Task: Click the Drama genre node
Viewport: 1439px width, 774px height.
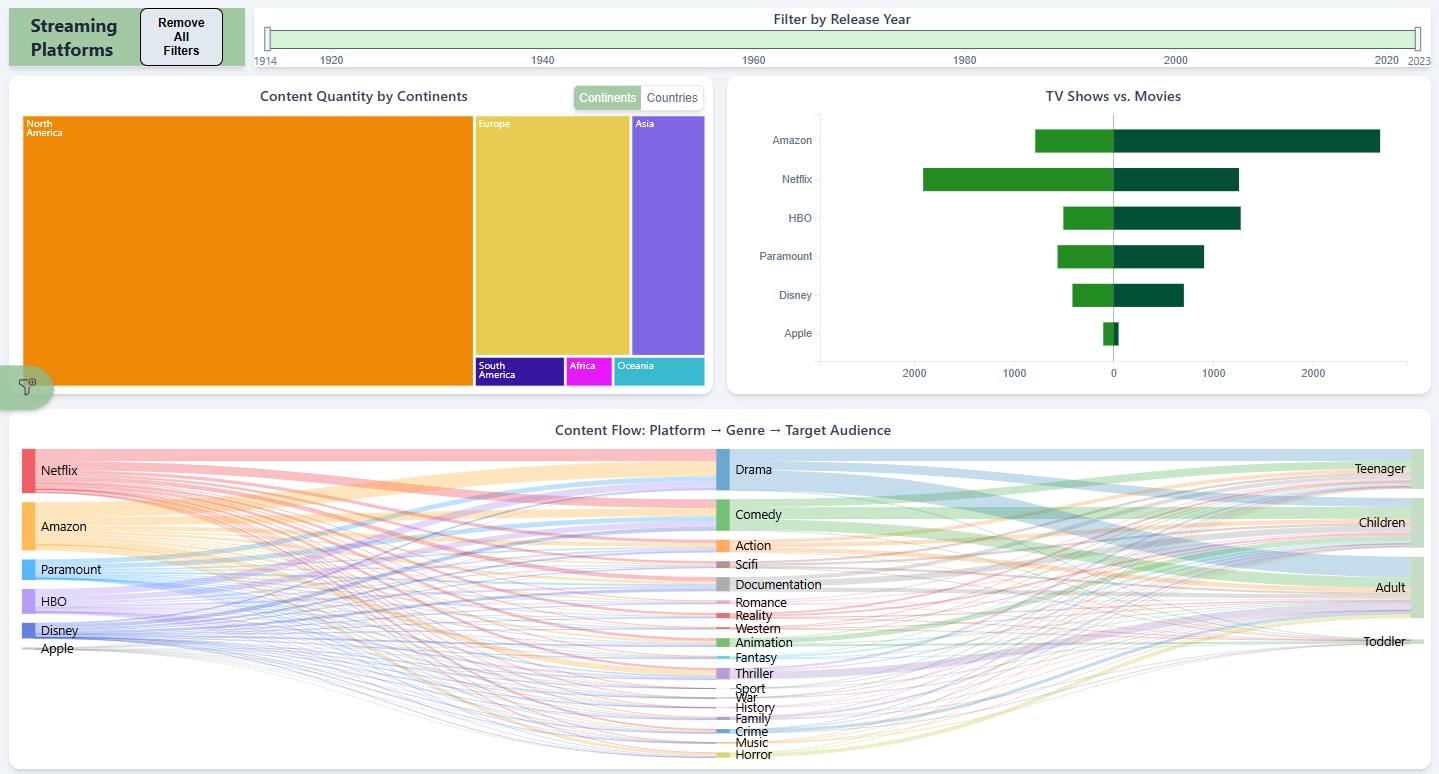Action: (x=723, y=470)
